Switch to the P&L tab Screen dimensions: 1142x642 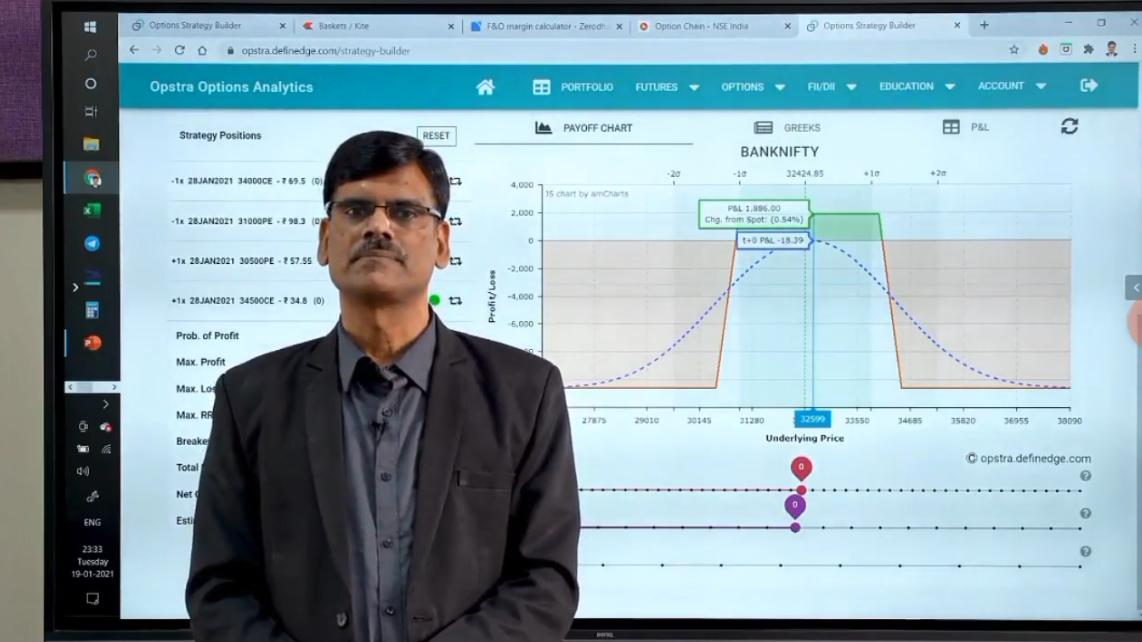pos(965,127)
